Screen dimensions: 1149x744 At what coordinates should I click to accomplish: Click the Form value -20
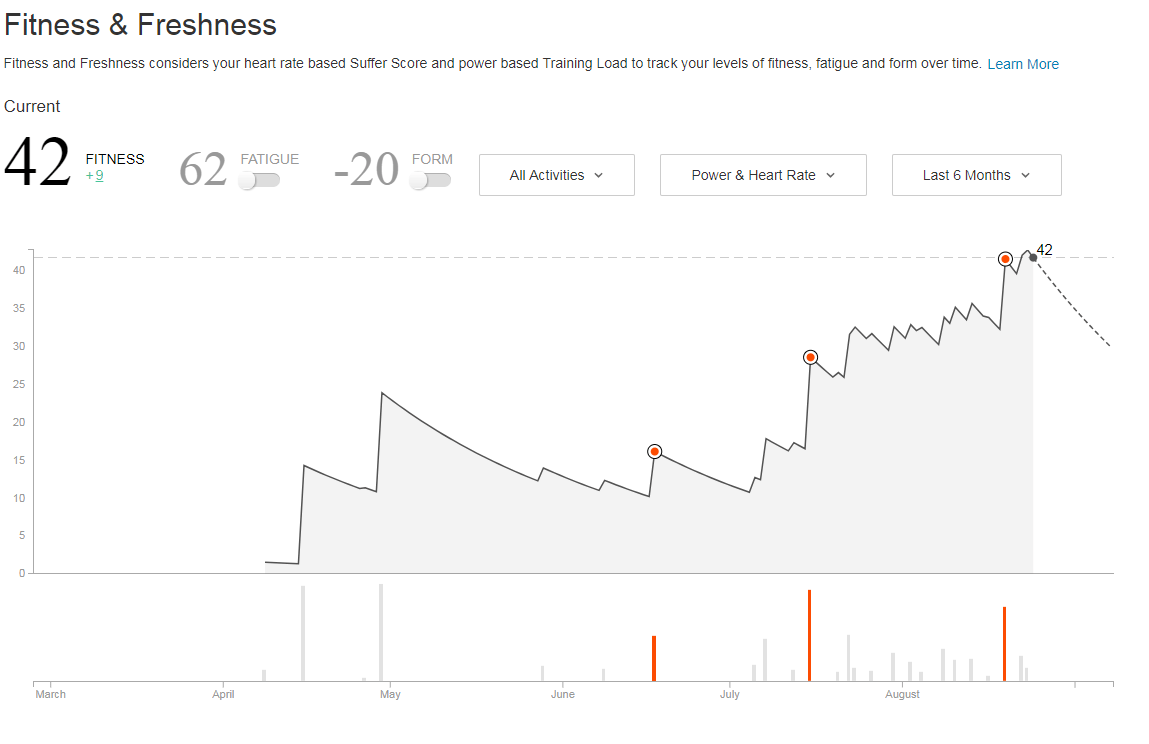pyautogui.click(x=366, y=169)
